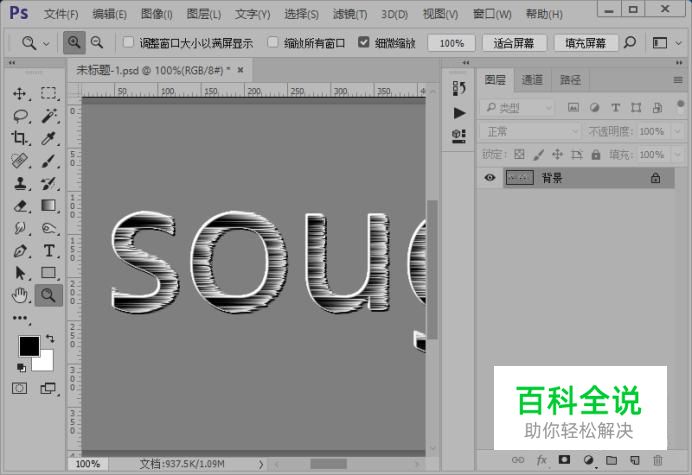Open the History panel icon
The width and height of the screenshot is (692, 475).
tap(459, 88)
